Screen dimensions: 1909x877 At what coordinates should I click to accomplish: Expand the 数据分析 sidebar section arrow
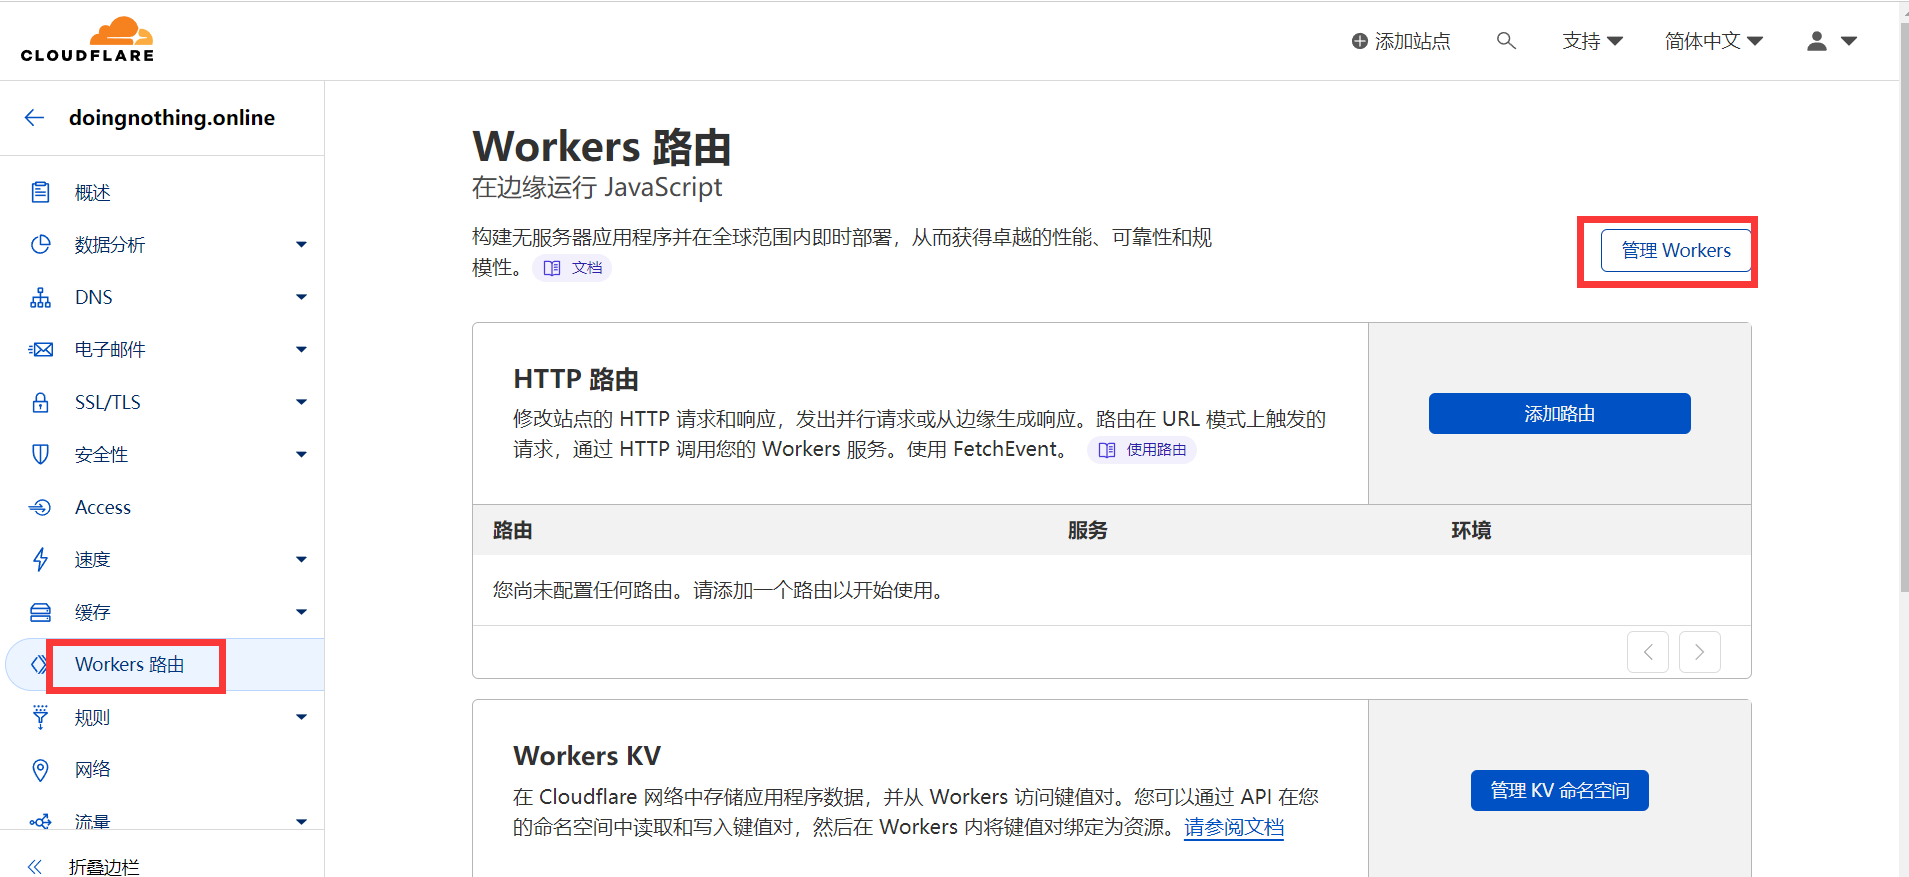(301, 245)
